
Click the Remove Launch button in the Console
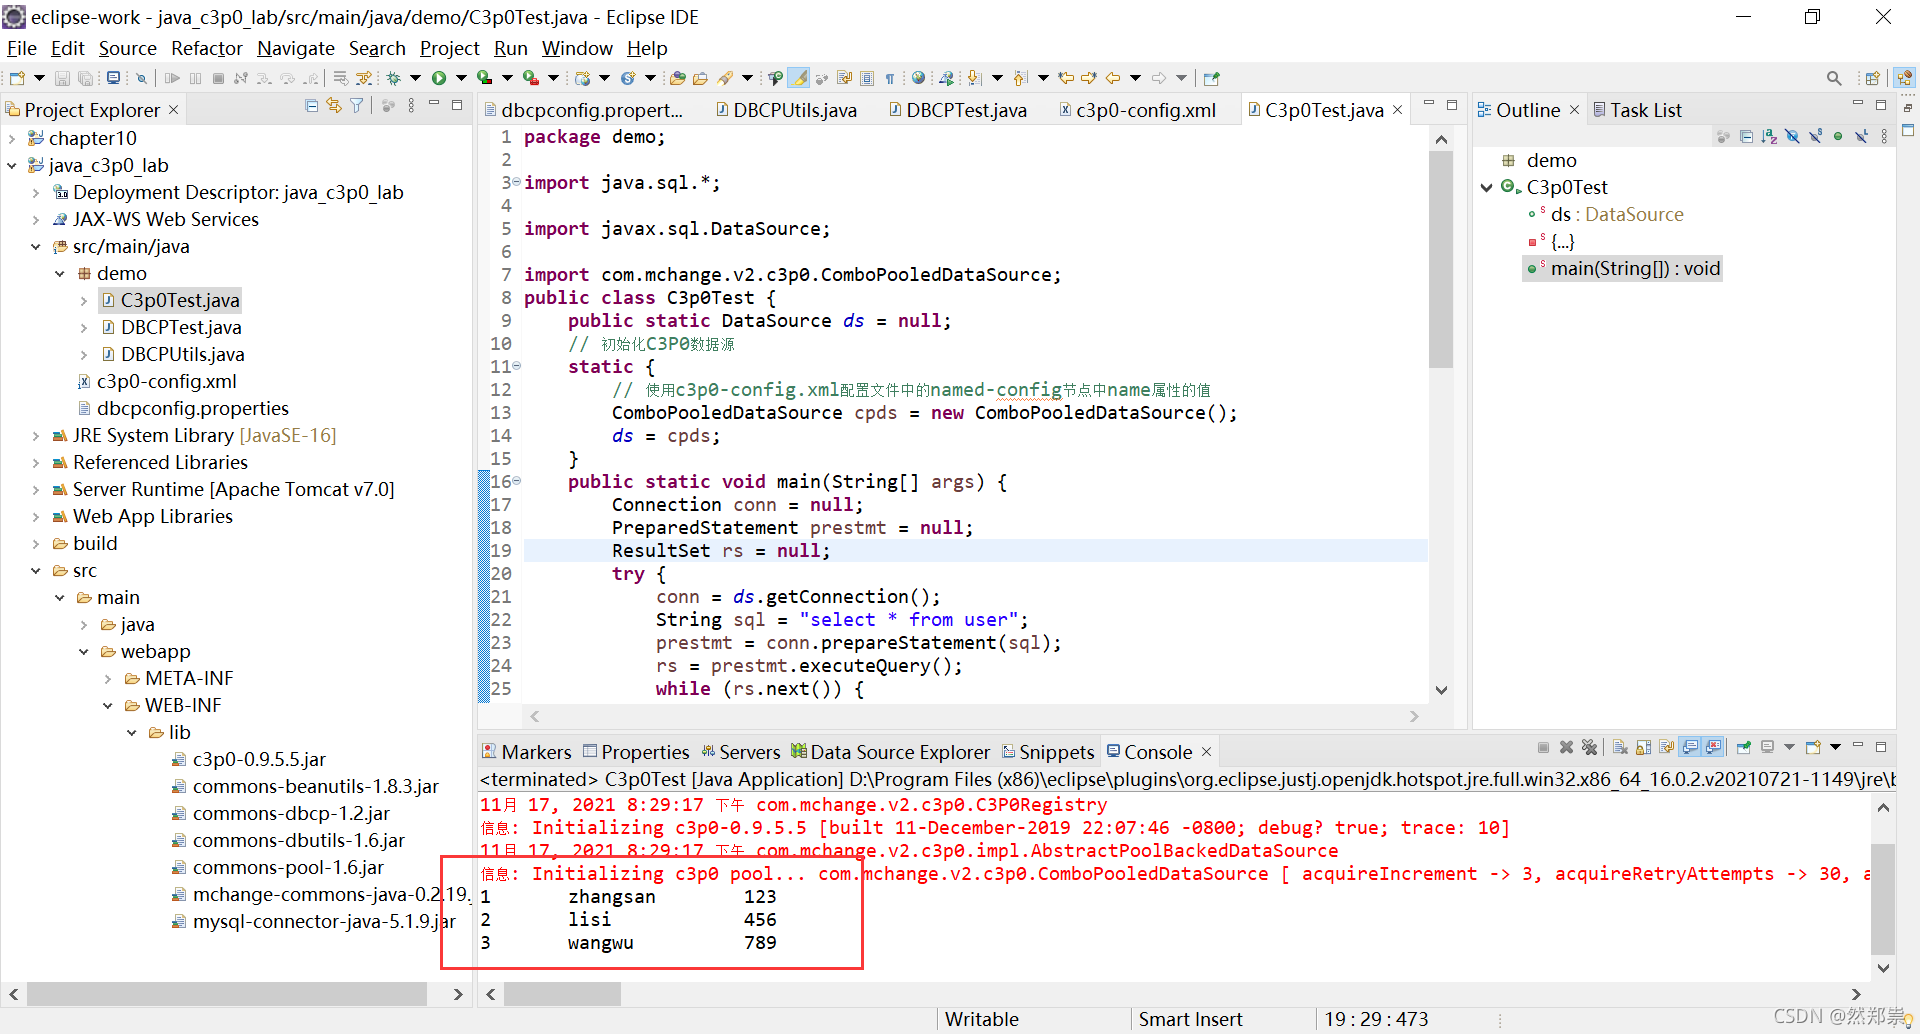coord(1566,747)
